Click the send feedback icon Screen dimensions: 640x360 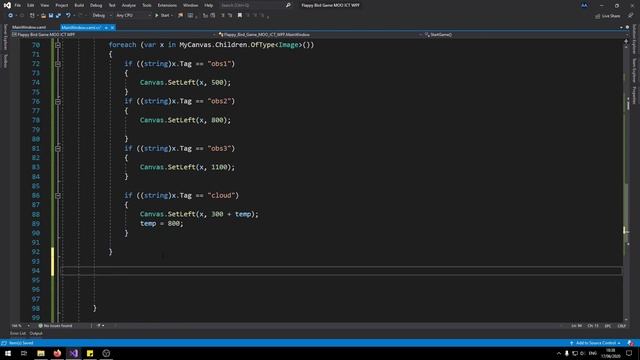point(630,16)
